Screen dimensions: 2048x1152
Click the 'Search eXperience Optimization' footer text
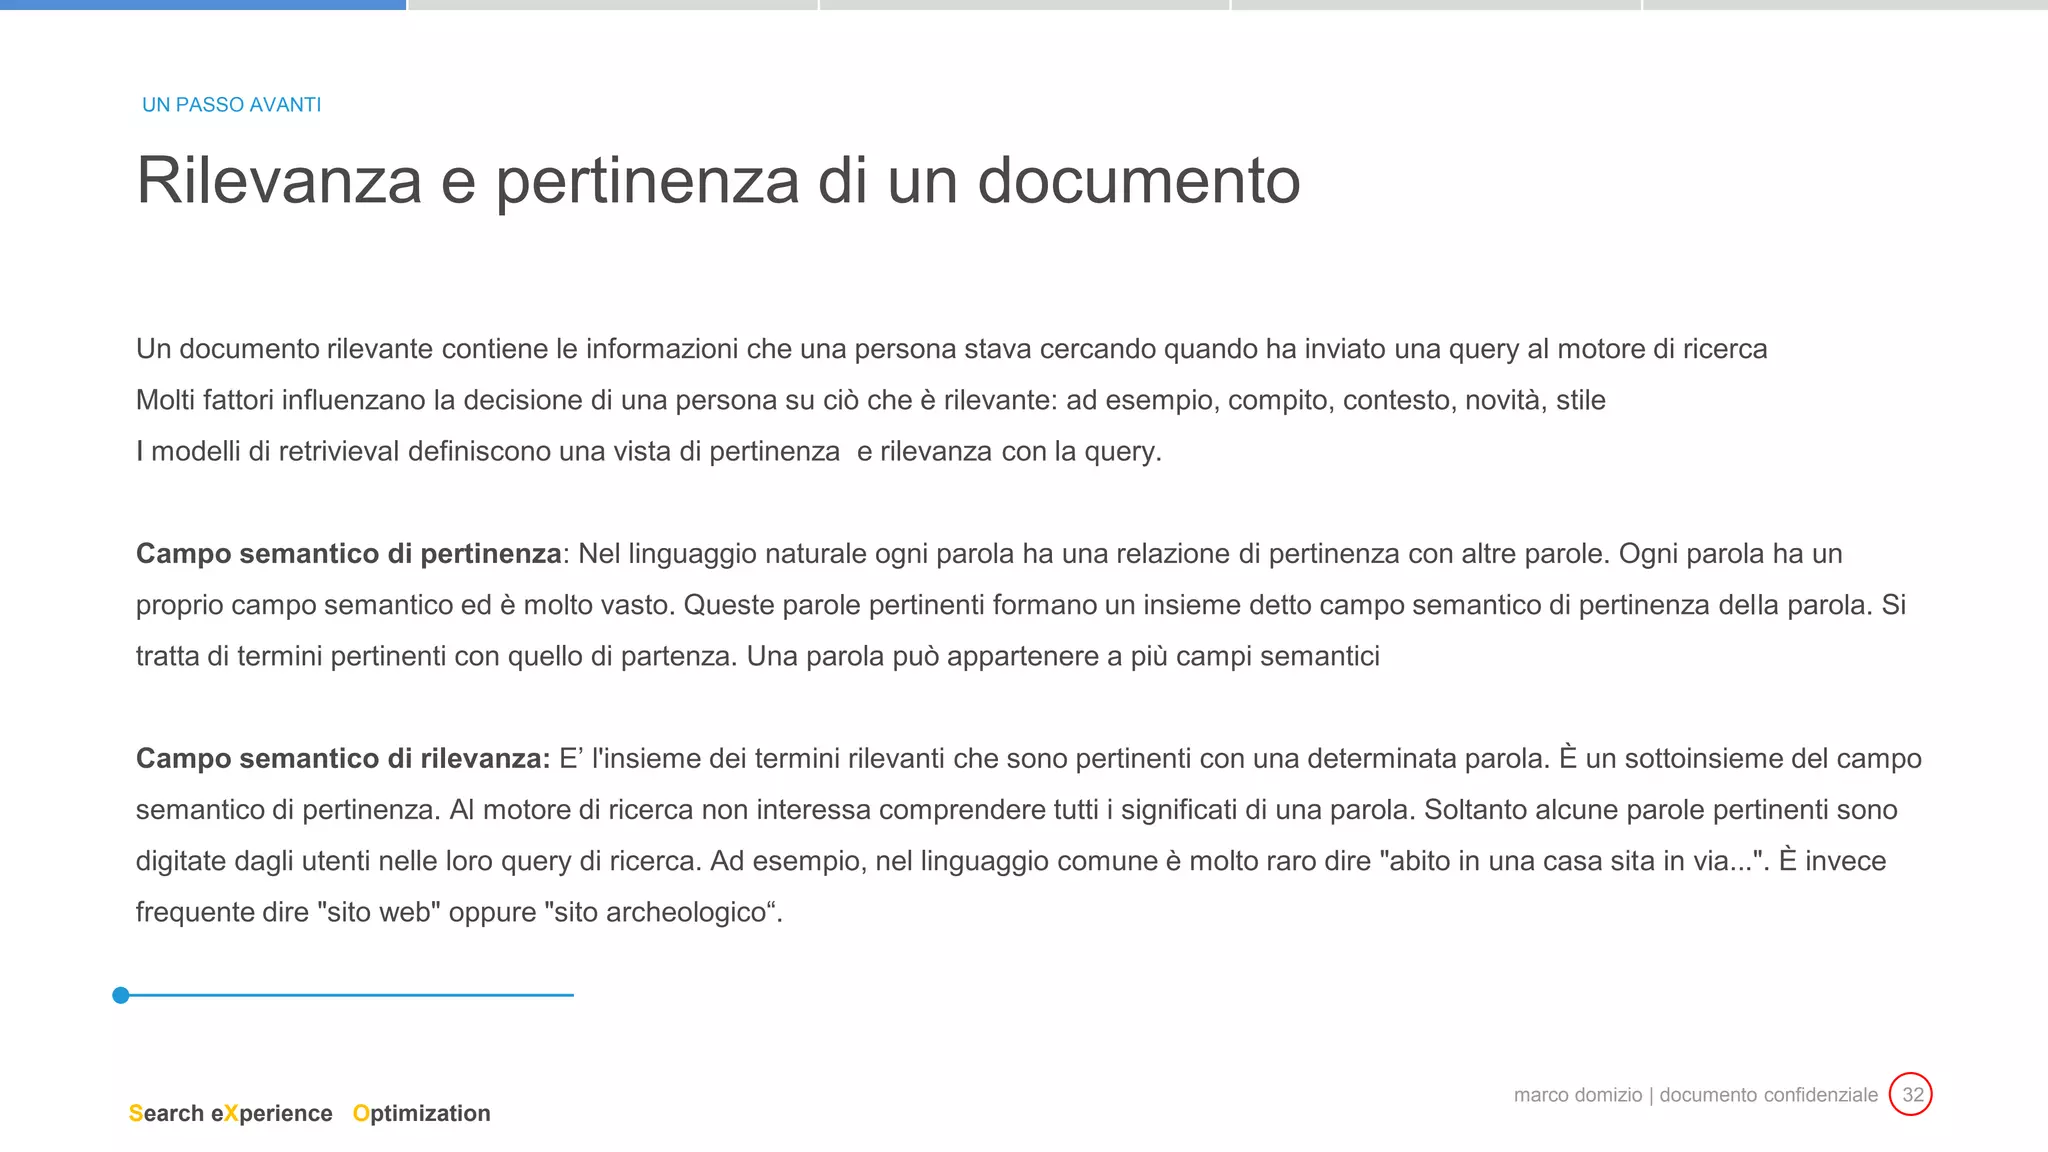click(x=310, y=1113)
